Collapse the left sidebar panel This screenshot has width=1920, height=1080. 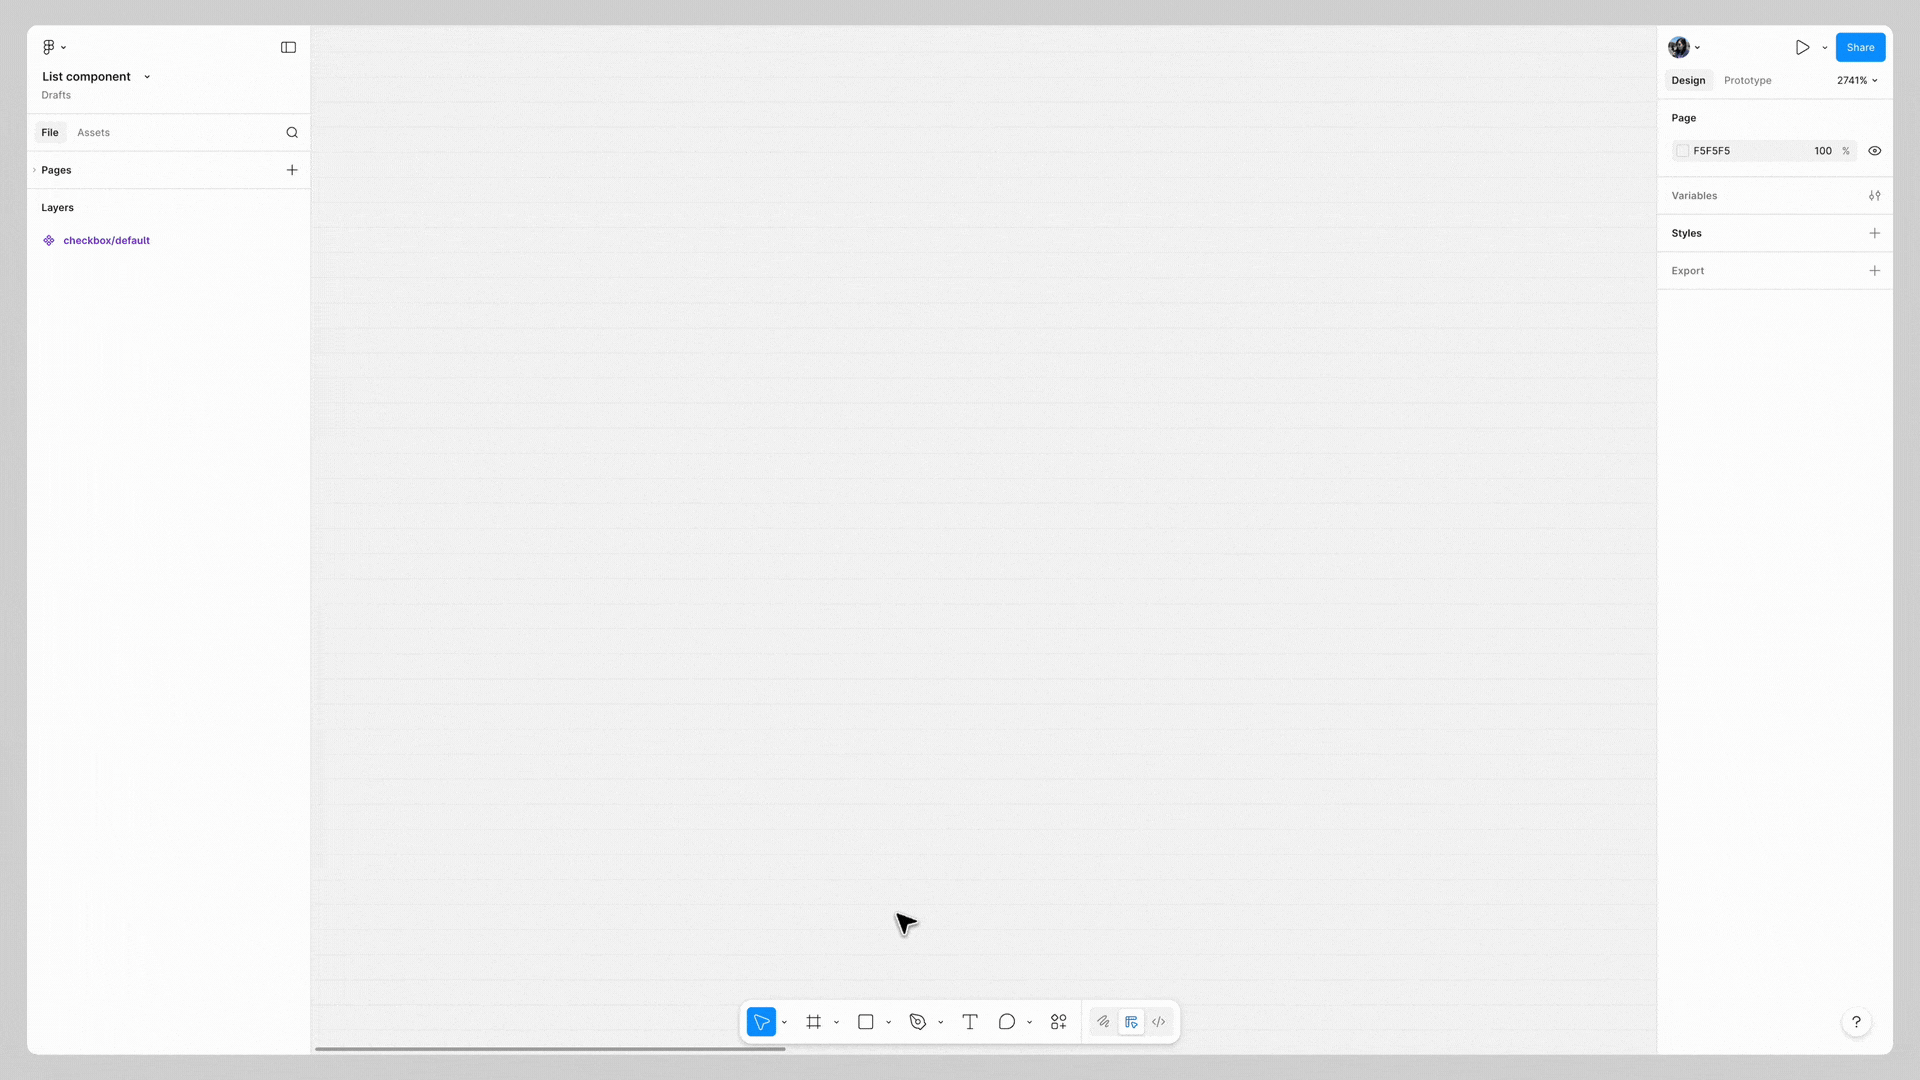point(288,47)
